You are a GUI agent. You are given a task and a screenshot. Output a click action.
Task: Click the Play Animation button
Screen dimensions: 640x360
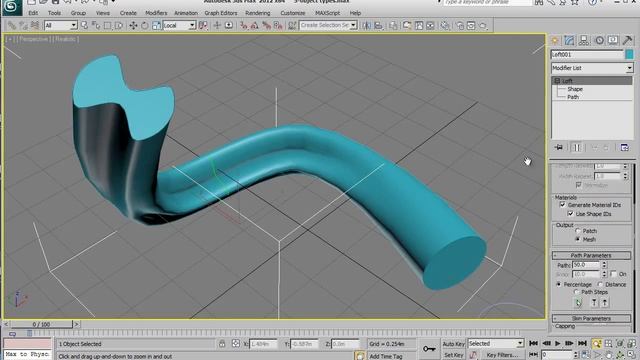coord(558,343)
